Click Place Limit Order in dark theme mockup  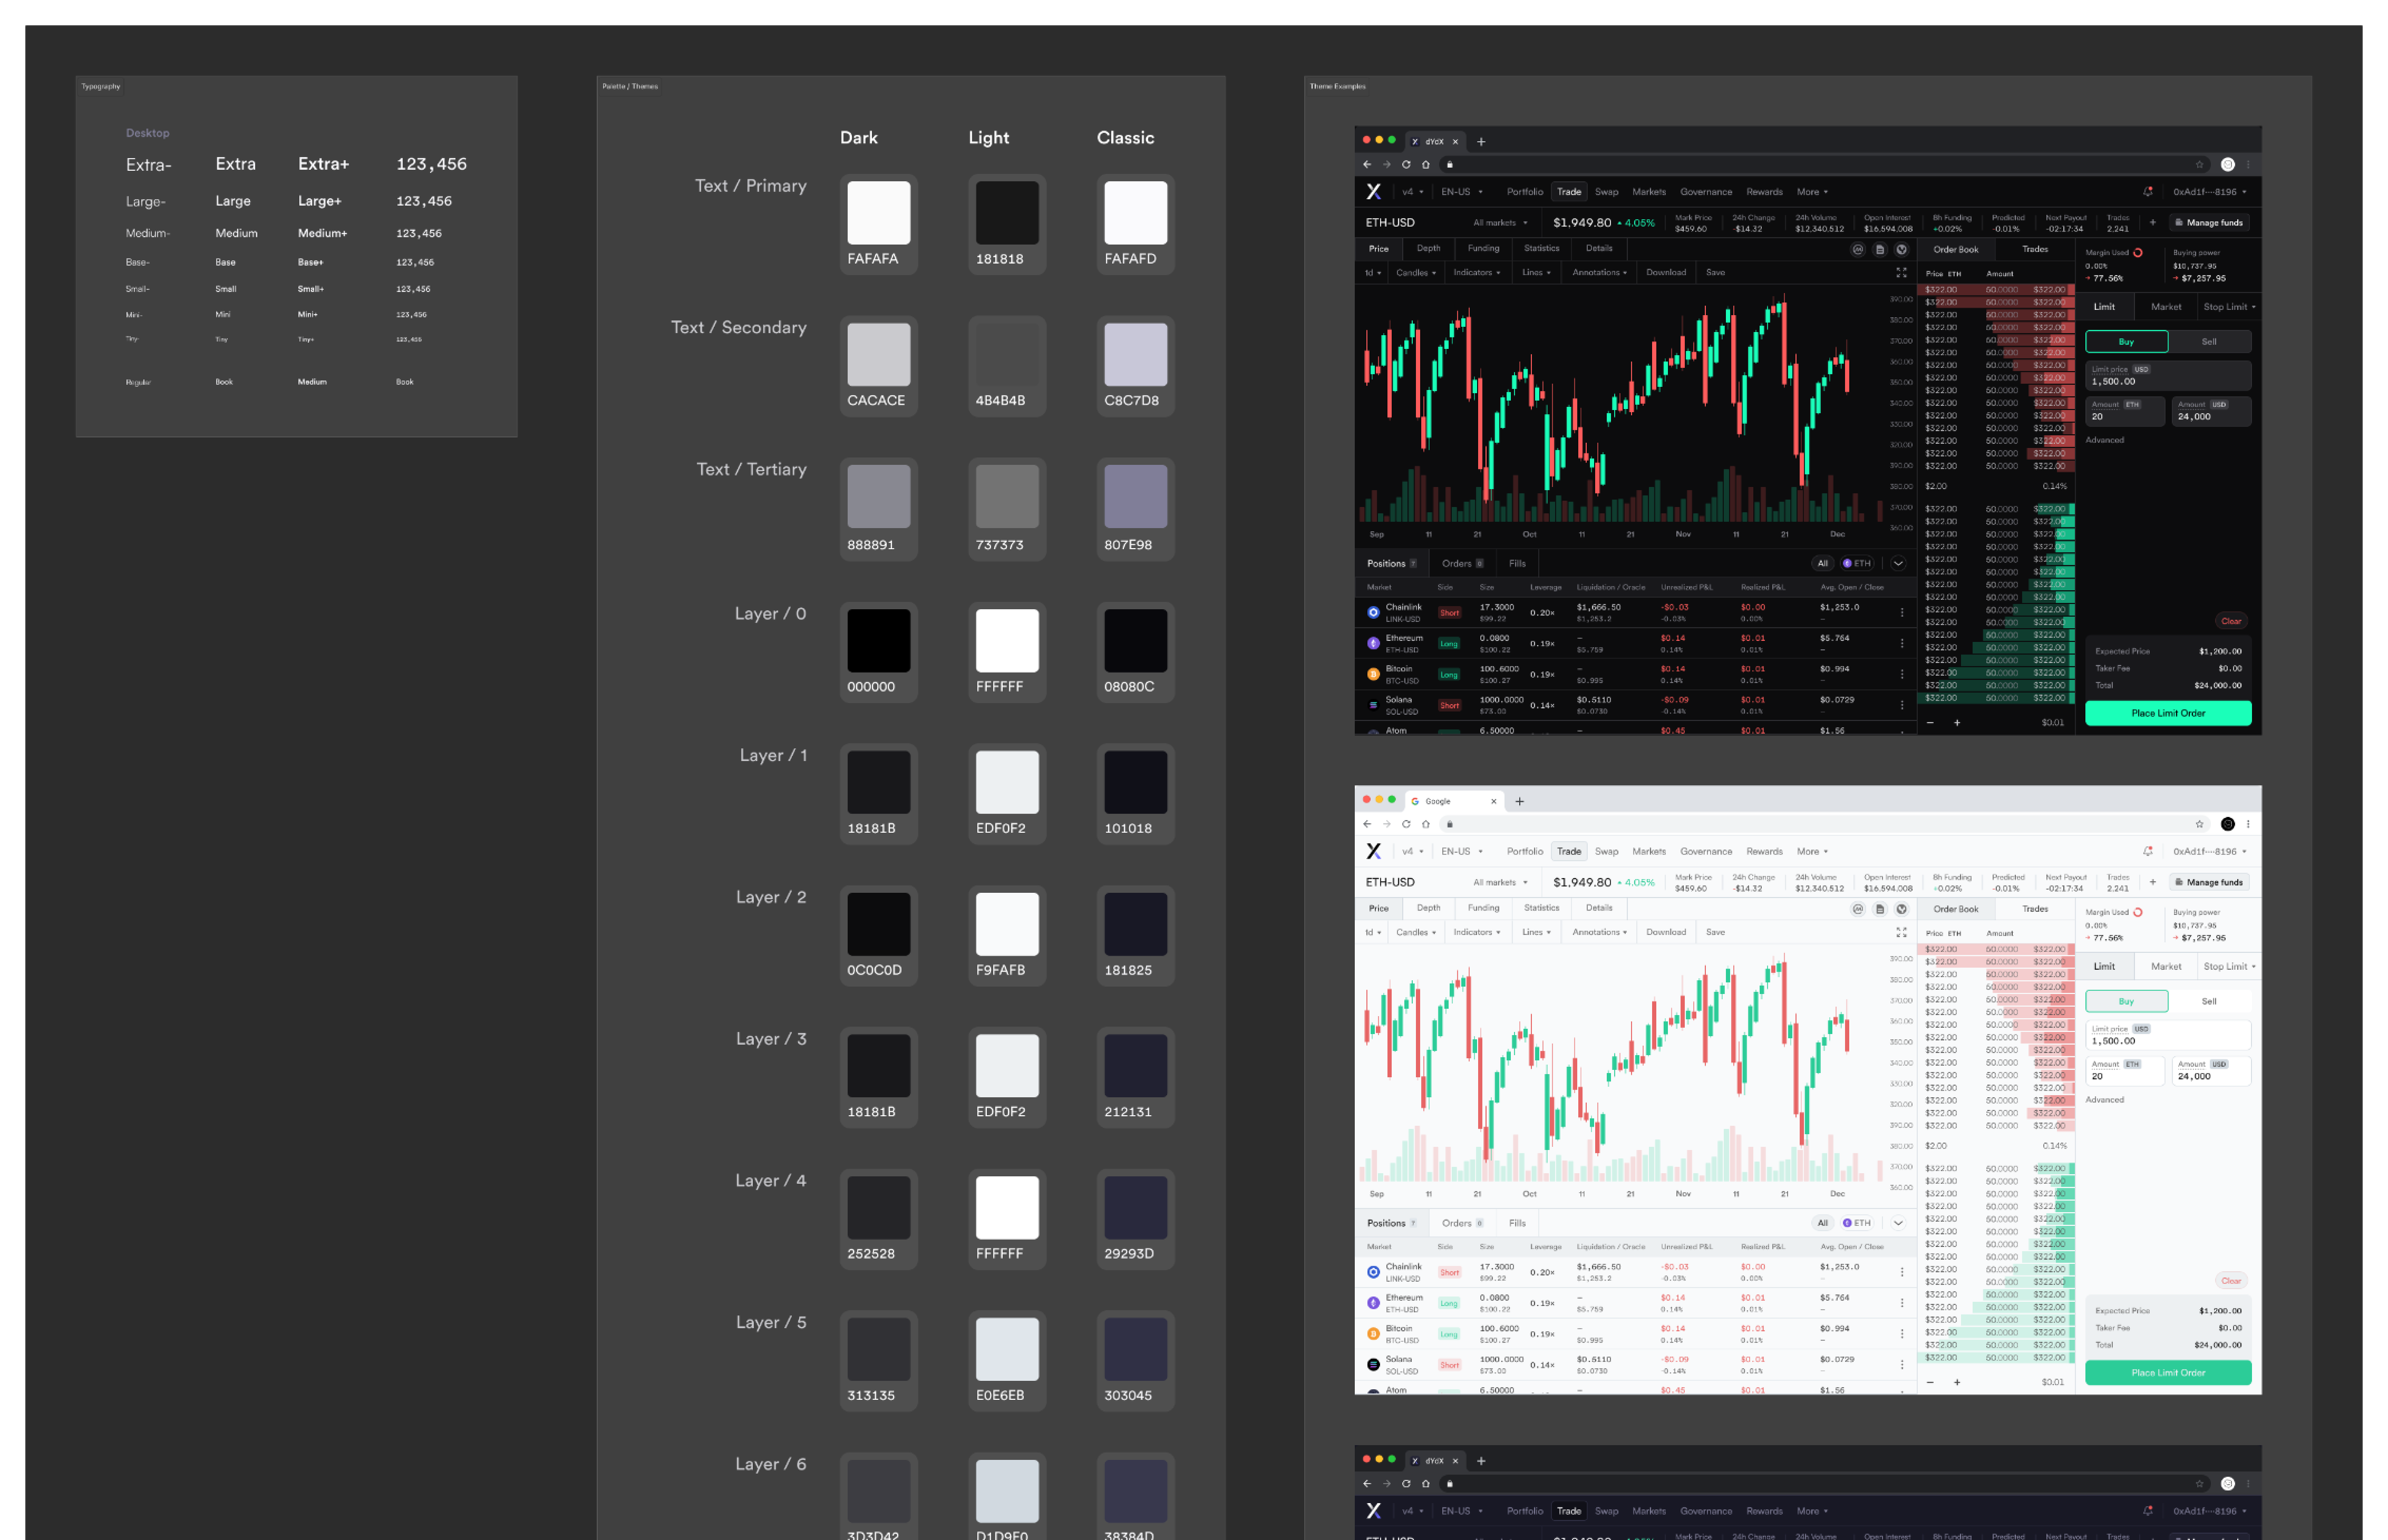tap(2168, 713)
